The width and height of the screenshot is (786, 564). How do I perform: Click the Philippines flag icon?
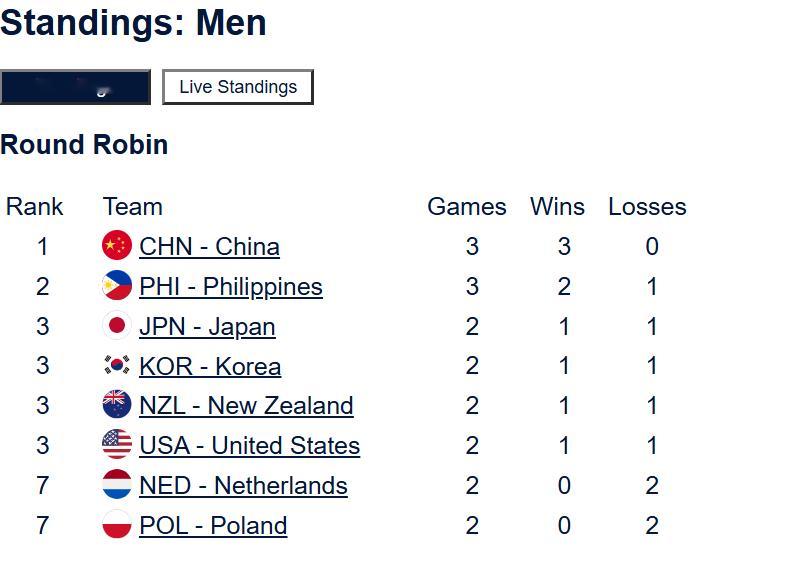117,285
